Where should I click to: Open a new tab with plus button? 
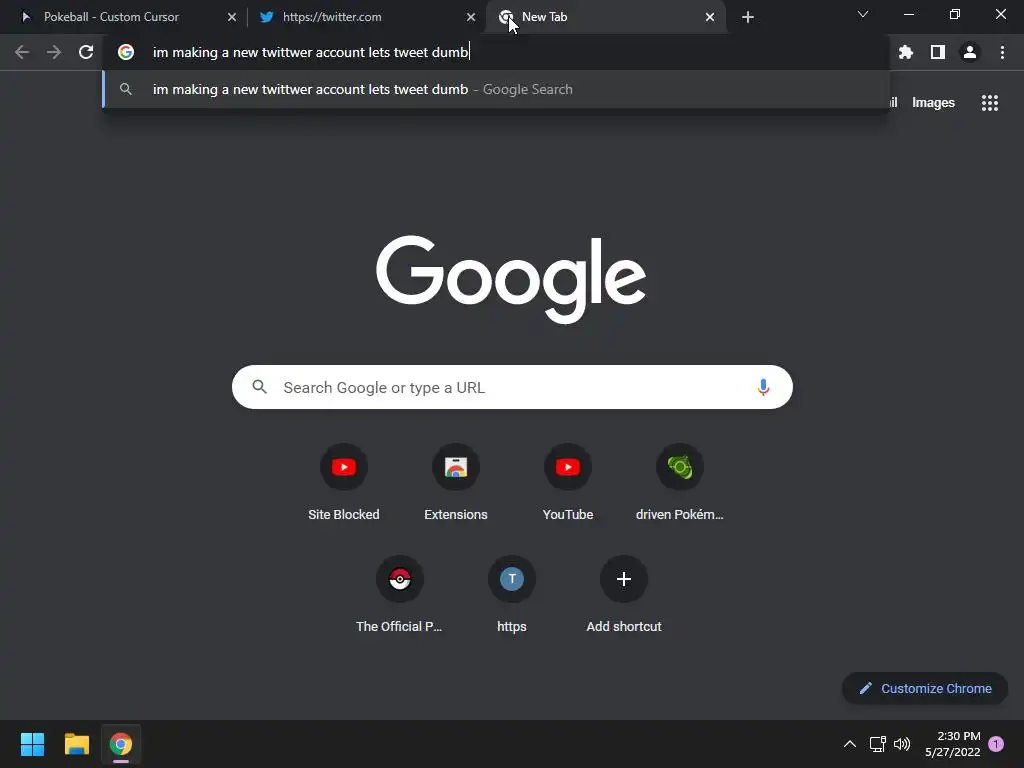[x=748, y=17]
